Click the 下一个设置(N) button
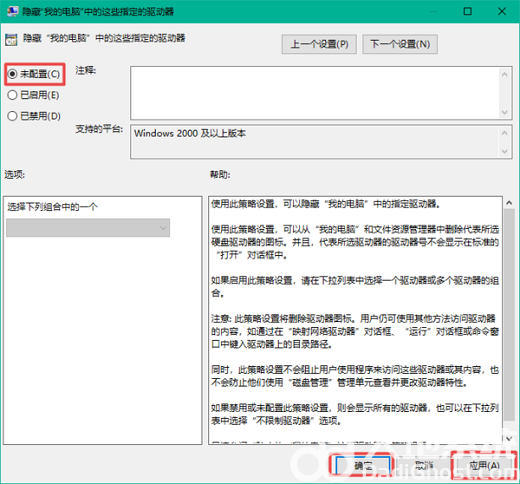 (x=400, y=44)
